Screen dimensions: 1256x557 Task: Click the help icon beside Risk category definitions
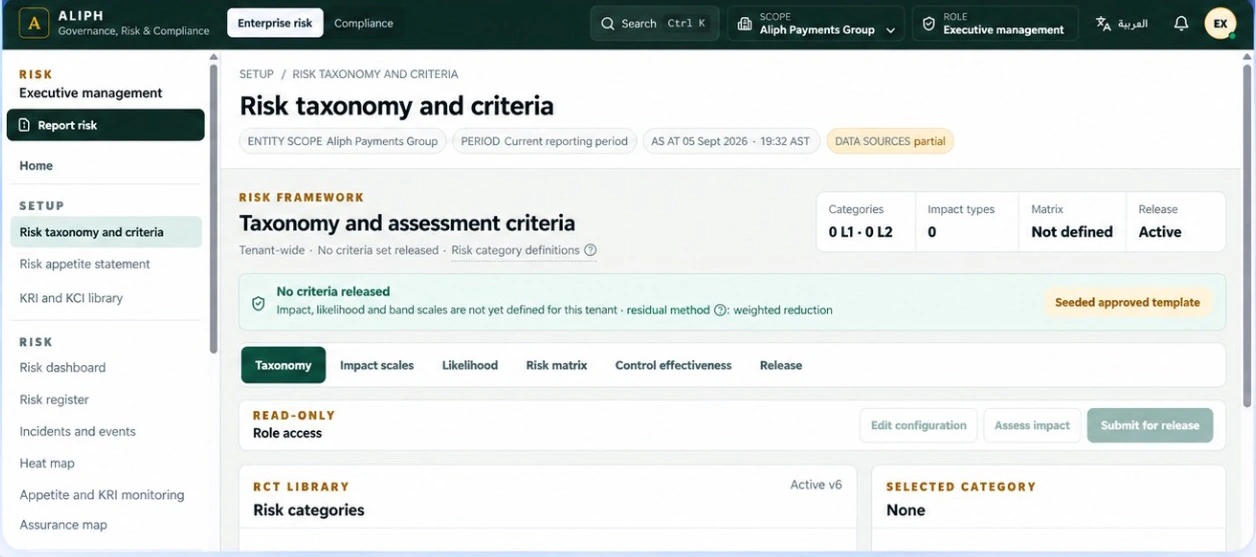pyautogui.click(x=590, y=250)
